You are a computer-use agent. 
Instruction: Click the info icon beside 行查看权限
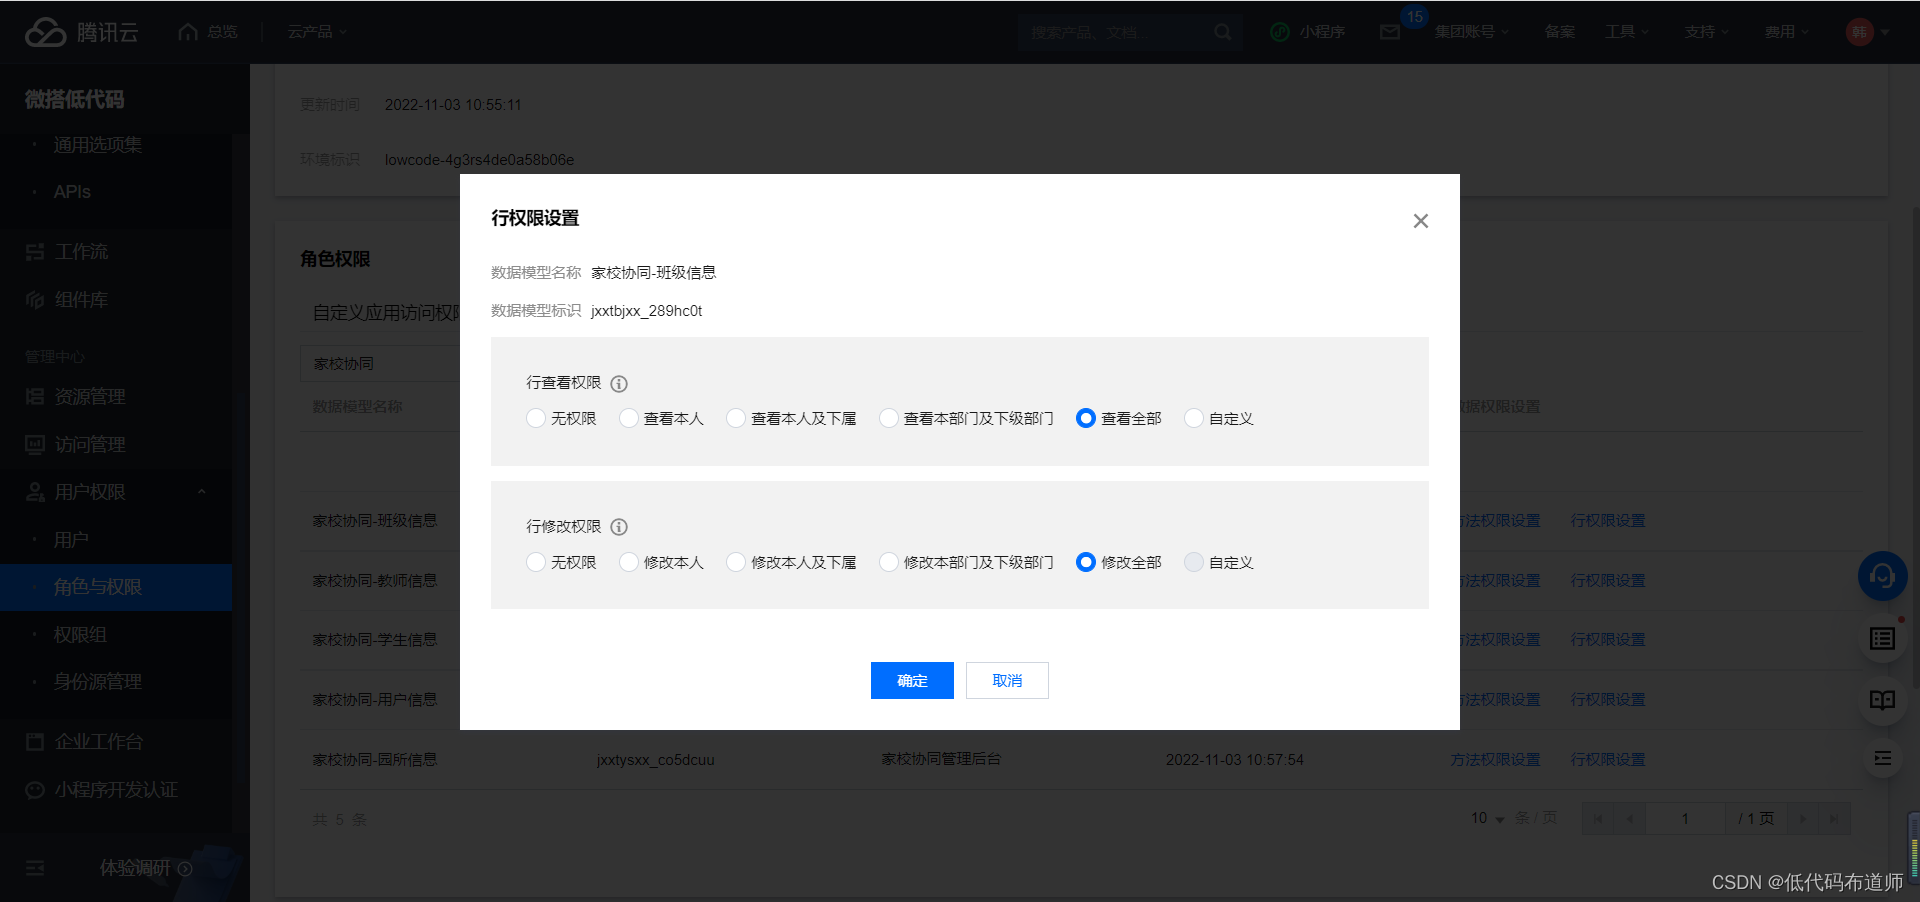click(x=619, y=384)
